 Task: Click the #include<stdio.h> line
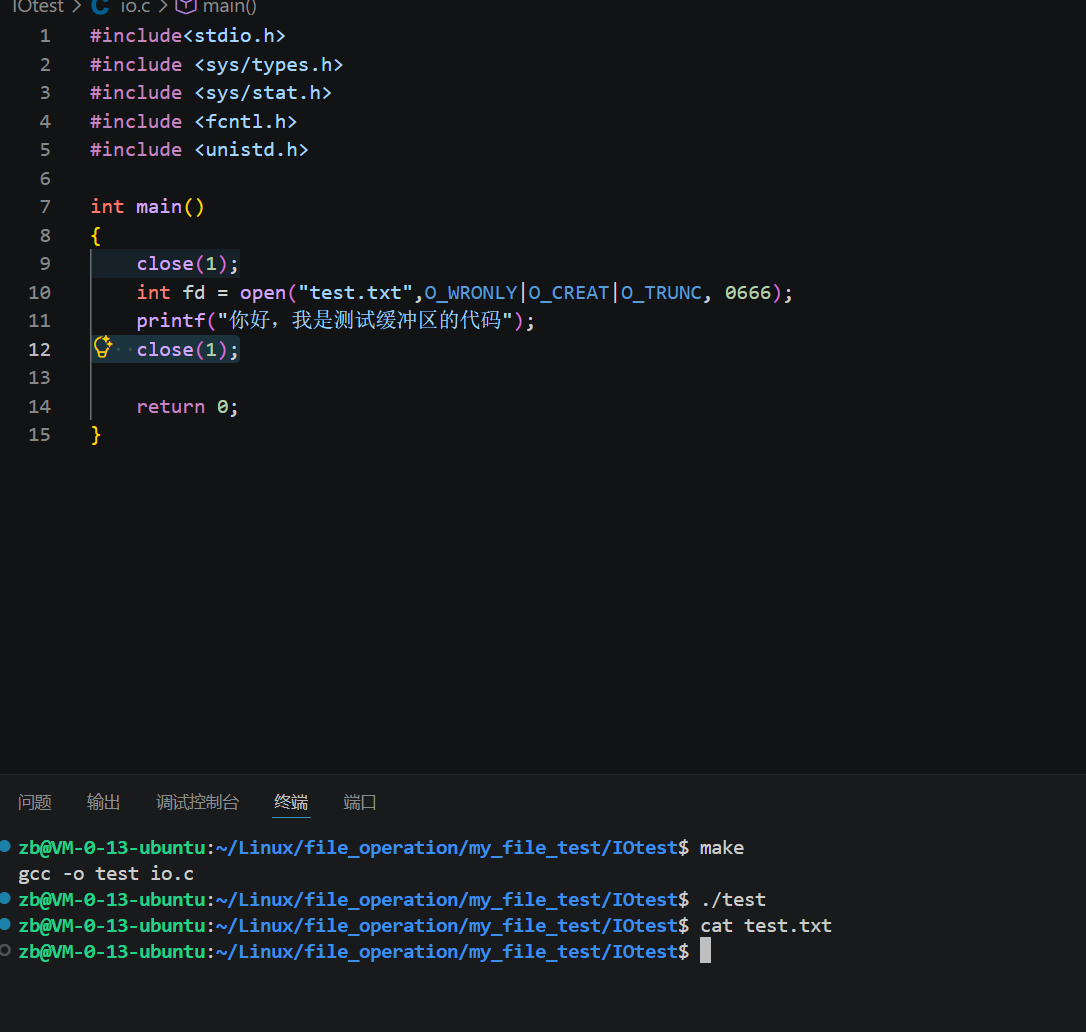188,36
